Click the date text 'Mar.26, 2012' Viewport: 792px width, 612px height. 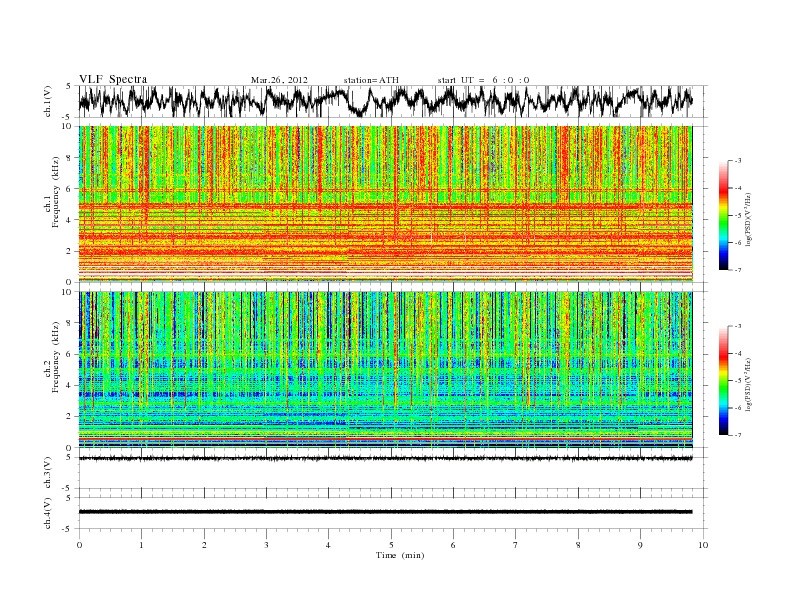(x=279, y=80)
